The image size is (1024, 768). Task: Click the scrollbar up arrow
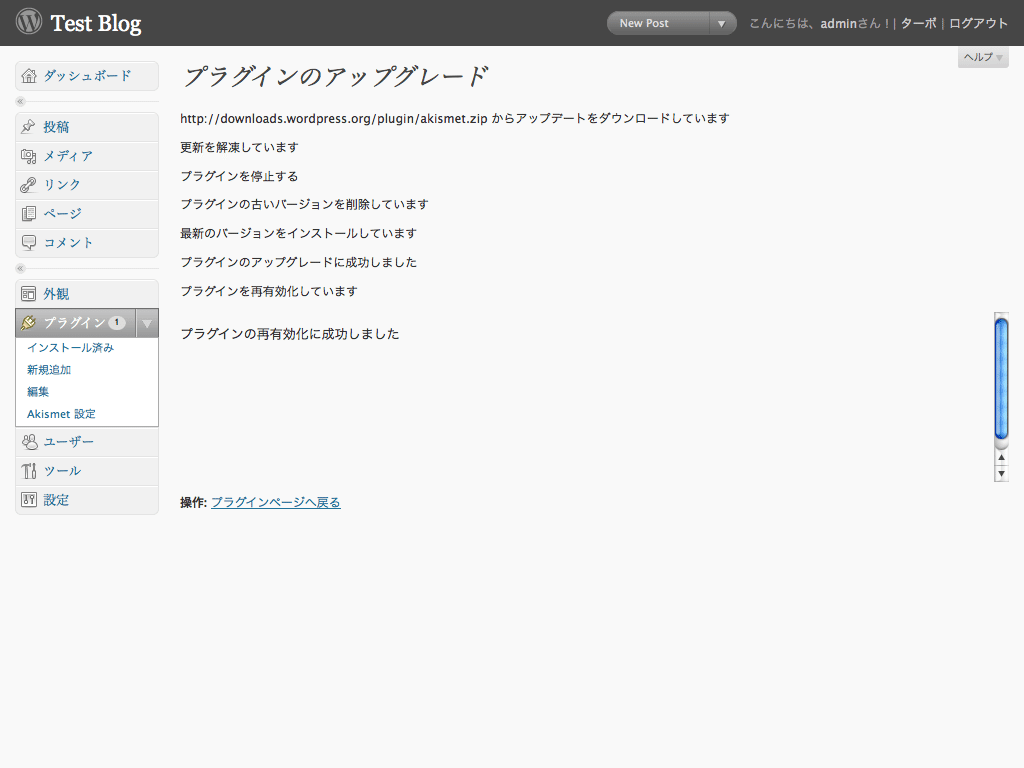click(x=1001, y=458)
